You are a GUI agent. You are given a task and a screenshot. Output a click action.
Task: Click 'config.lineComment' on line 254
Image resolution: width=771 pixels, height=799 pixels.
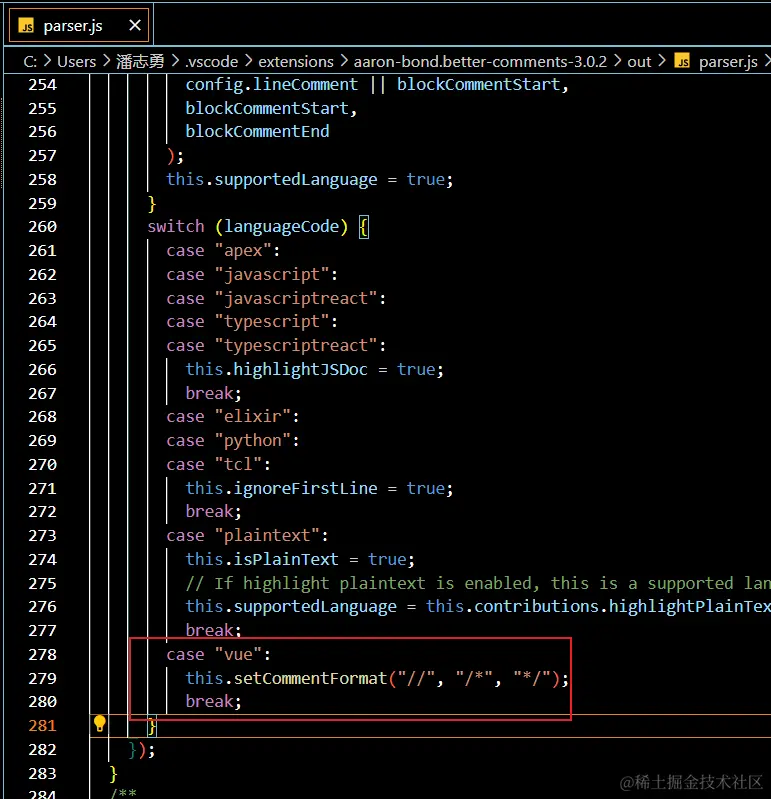(272, 84)
